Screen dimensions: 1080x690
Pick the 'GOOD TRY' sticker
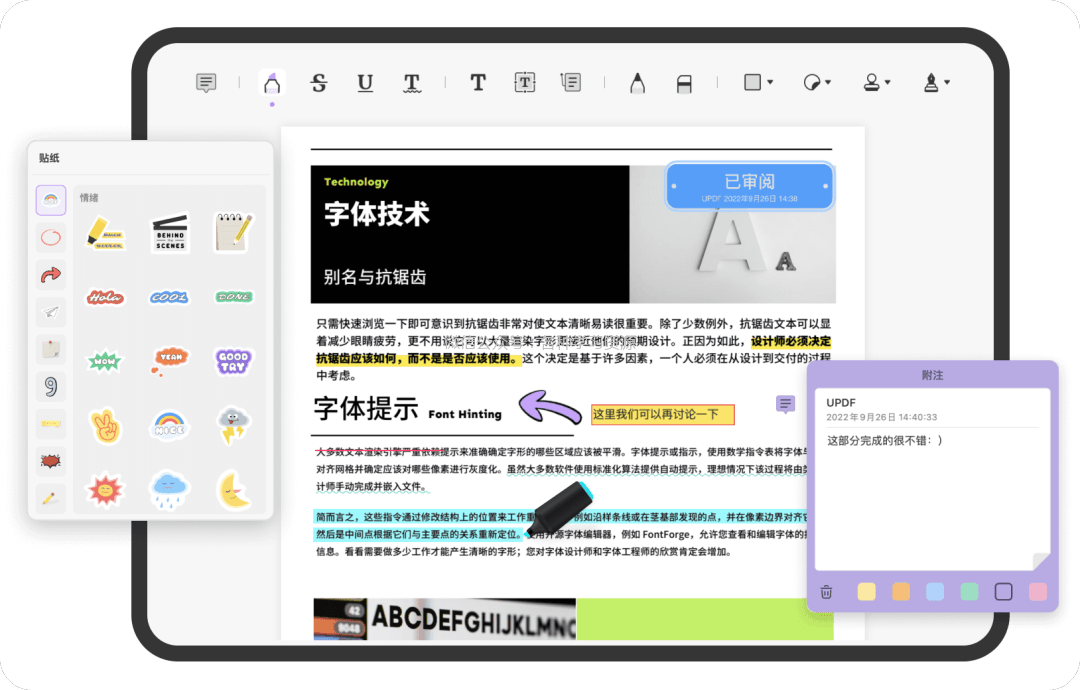point(233,360)
